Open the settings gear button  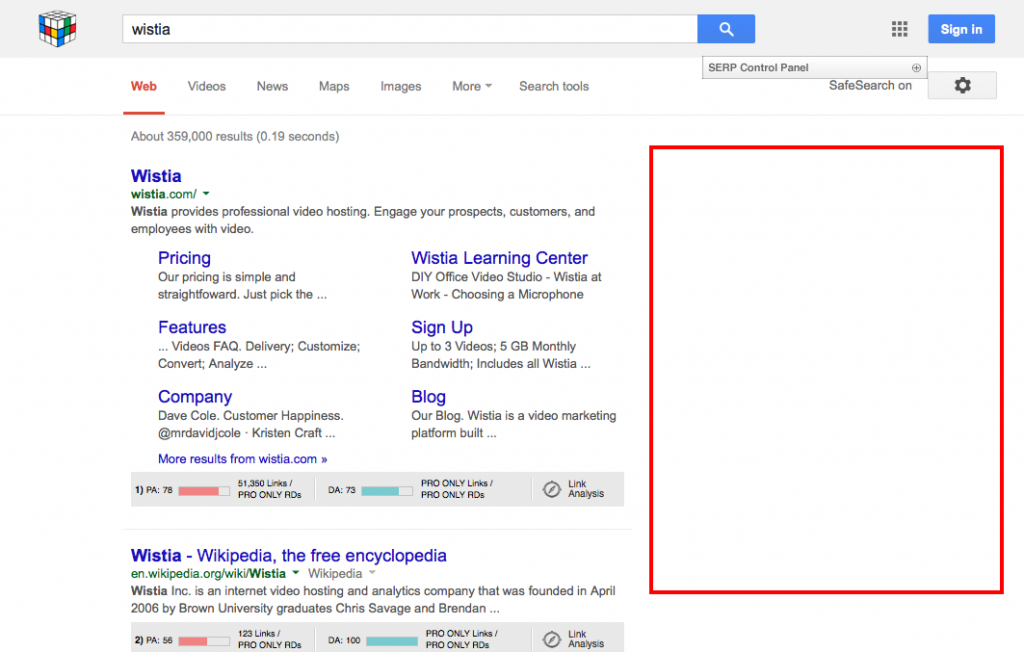coord(962,86)
